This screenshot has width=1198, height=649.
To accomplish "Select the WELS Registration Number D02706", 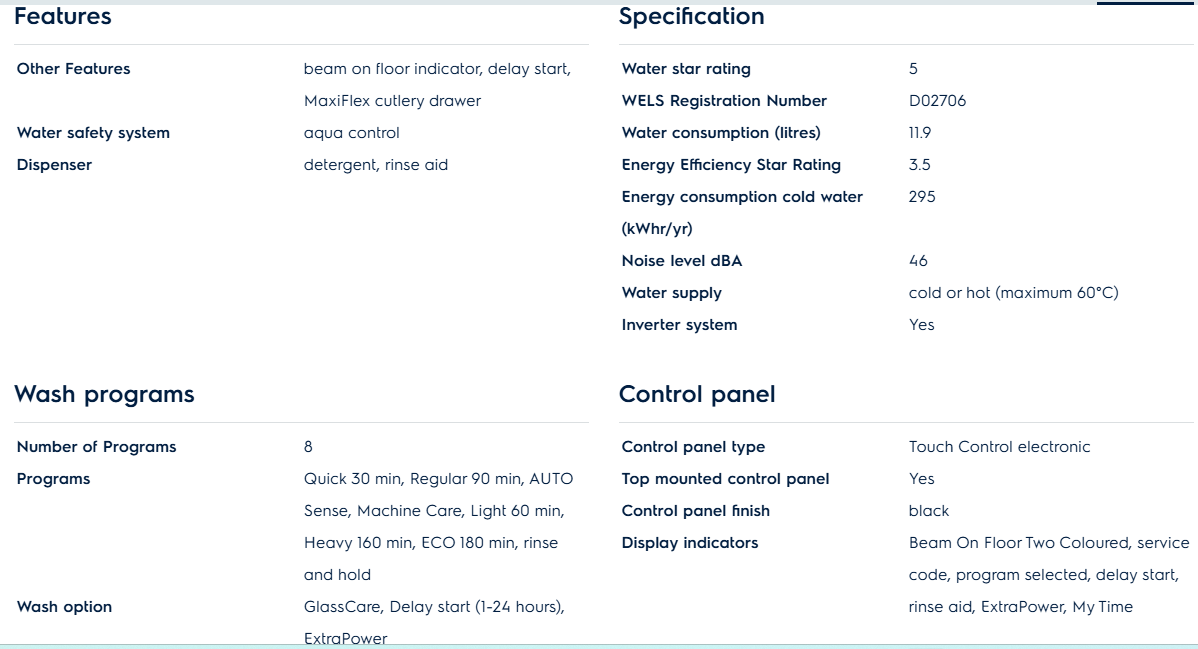I will (937, 101).
